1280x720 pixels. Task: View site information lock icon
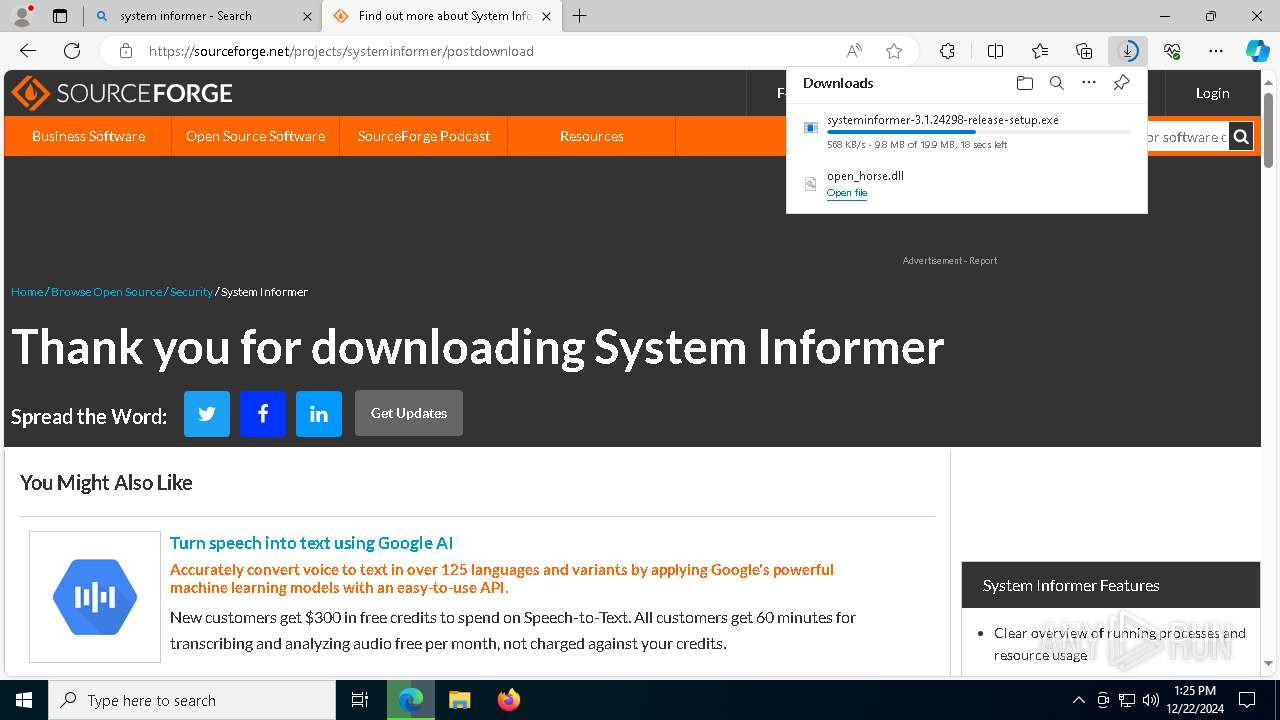pos(125,51)
